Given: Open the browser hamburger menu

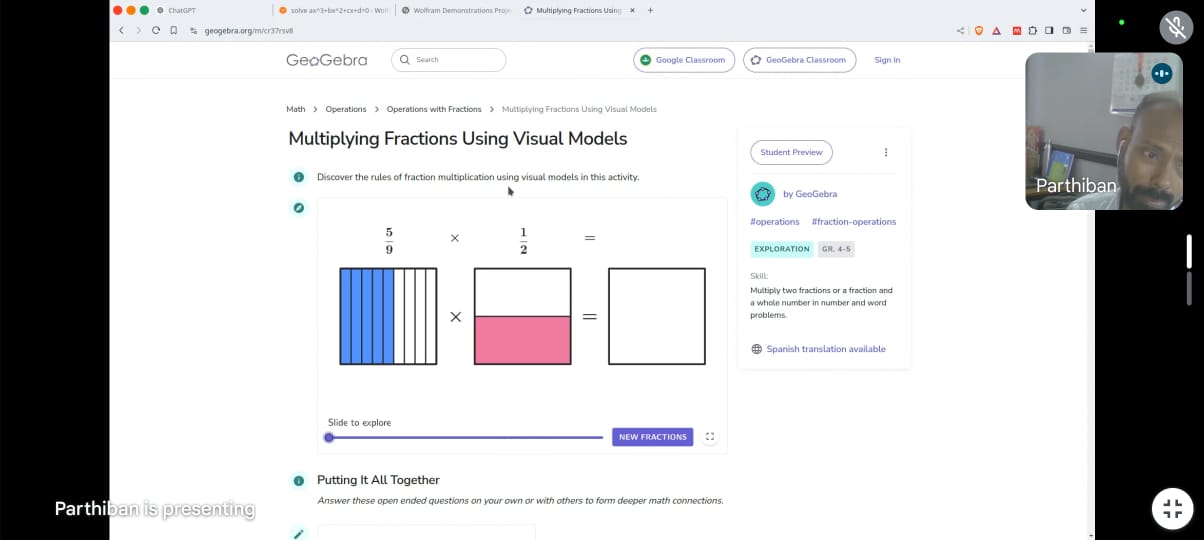Looking at the screenshot, I should [x=1083, y=30].
